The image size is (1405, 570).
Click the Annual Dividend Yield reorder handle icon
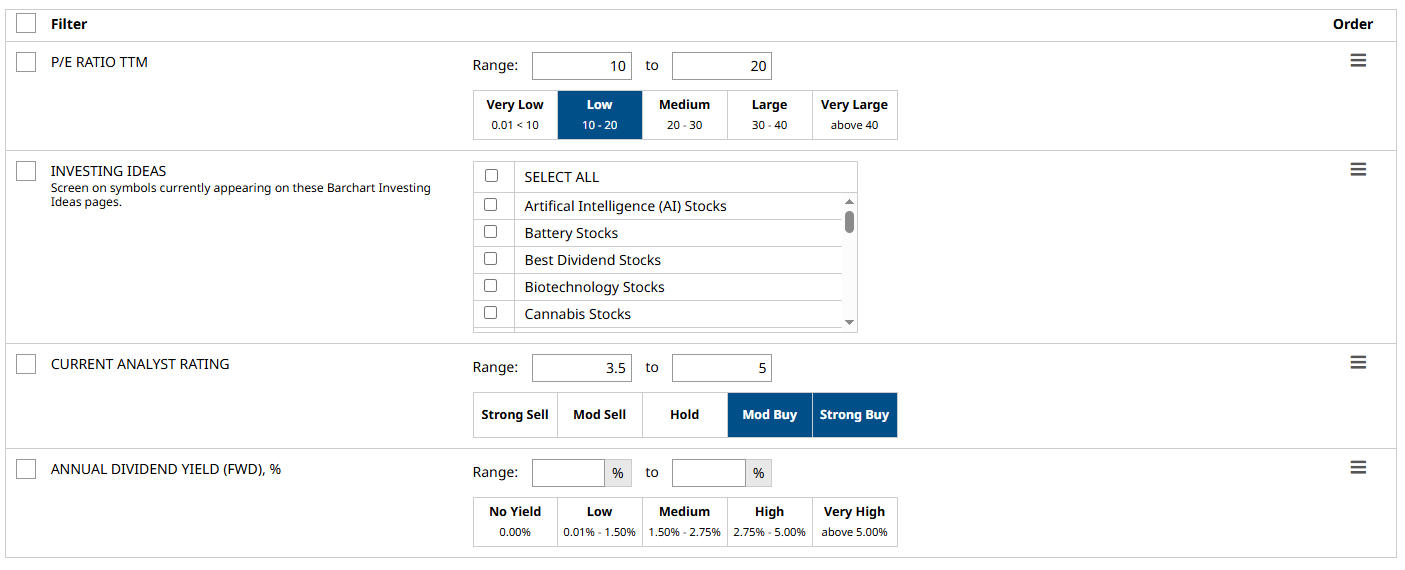pos(1358,468)
